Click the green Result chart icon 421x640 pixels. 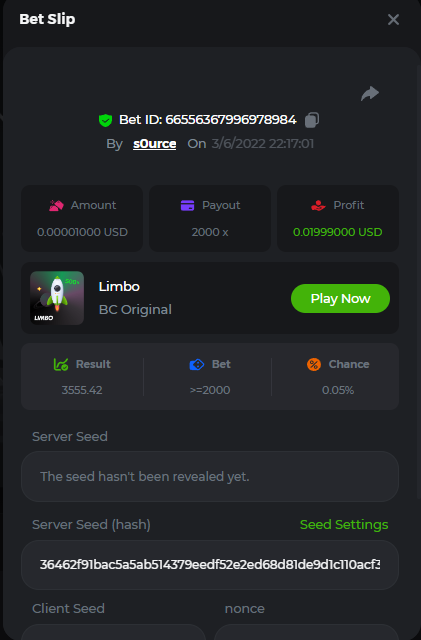[61, 364]
